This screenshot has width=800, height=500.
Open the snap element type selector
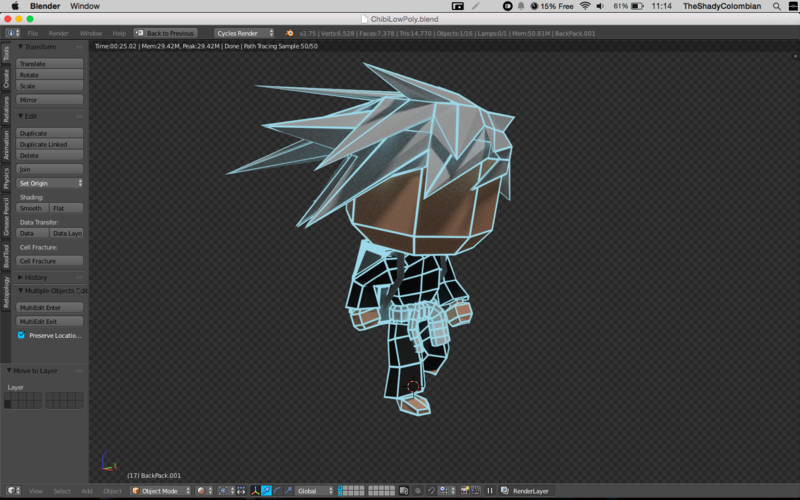click(447, 491)
